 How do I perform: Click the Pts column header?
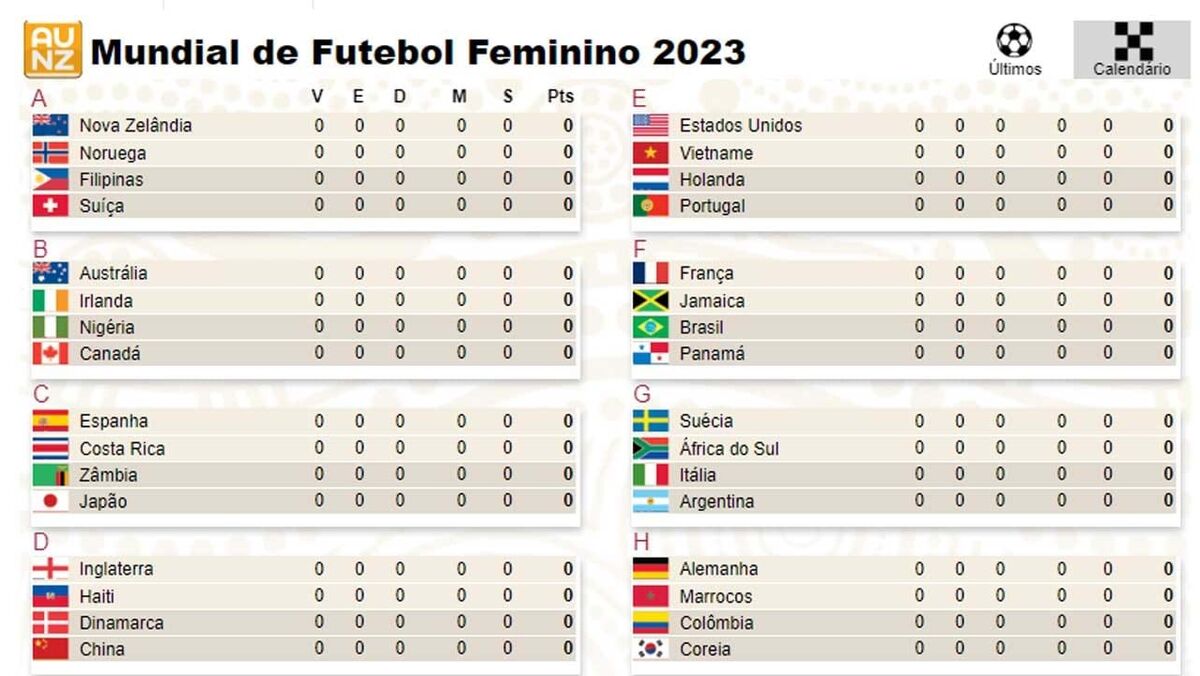561,96
